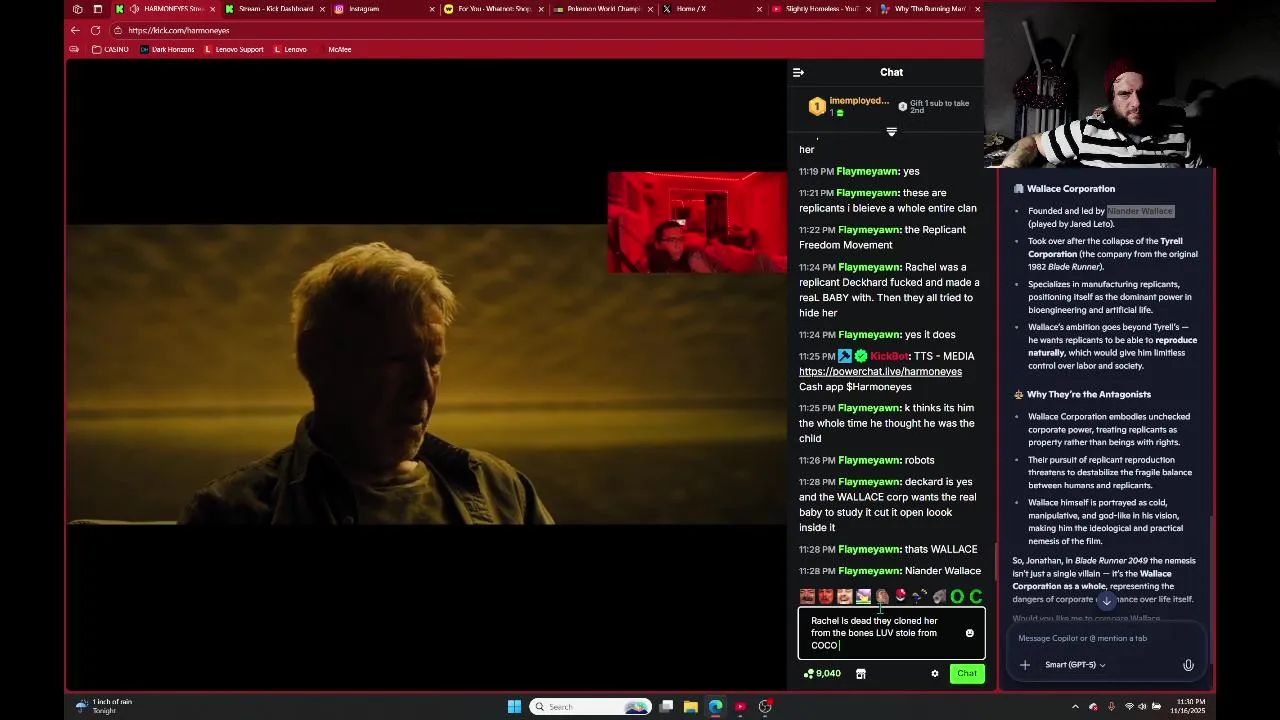The width and height of the screenshot is (1280, 720).
Task: Open the clock showing 11:30 PM
Action: pos(1190,707)
